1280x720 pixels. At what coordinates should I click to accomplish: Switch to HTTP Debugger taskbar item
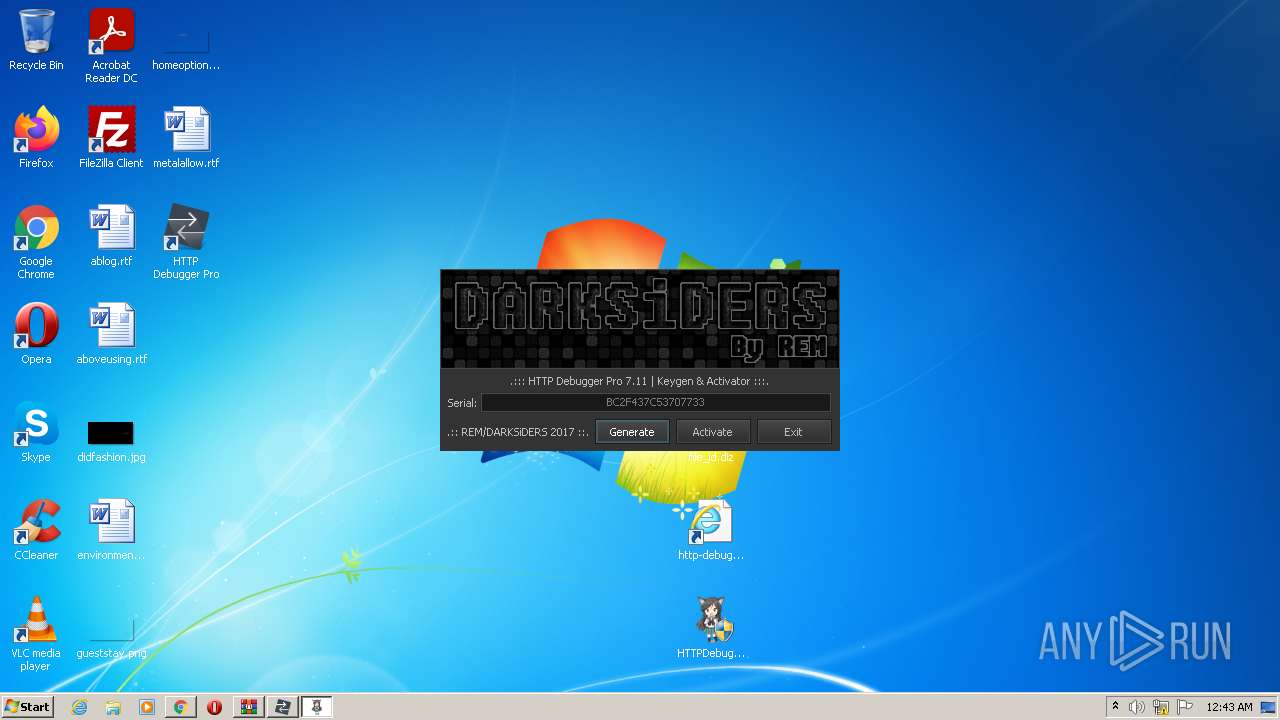[282, 707]
